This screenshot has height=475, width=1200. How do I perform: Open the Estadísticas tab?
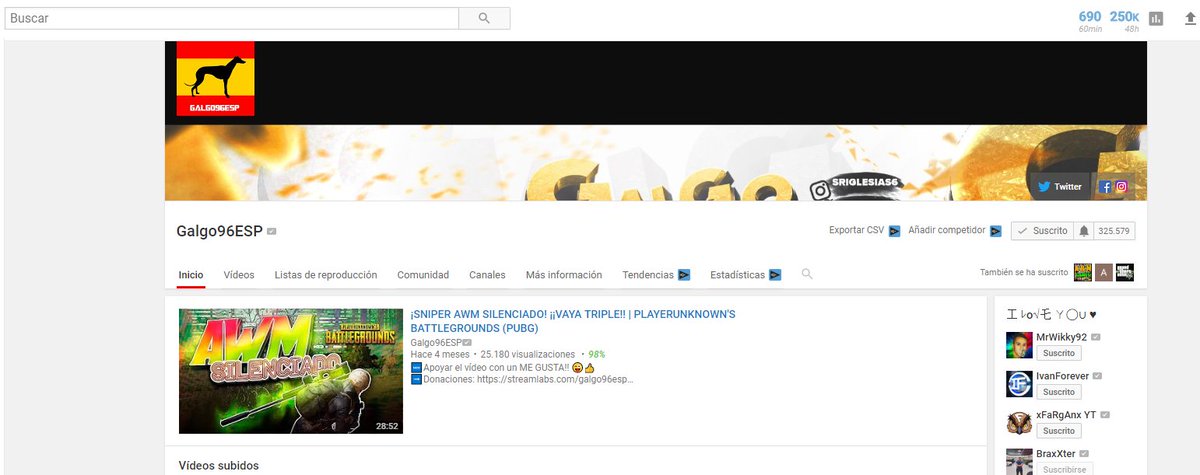tap(737, 275)
